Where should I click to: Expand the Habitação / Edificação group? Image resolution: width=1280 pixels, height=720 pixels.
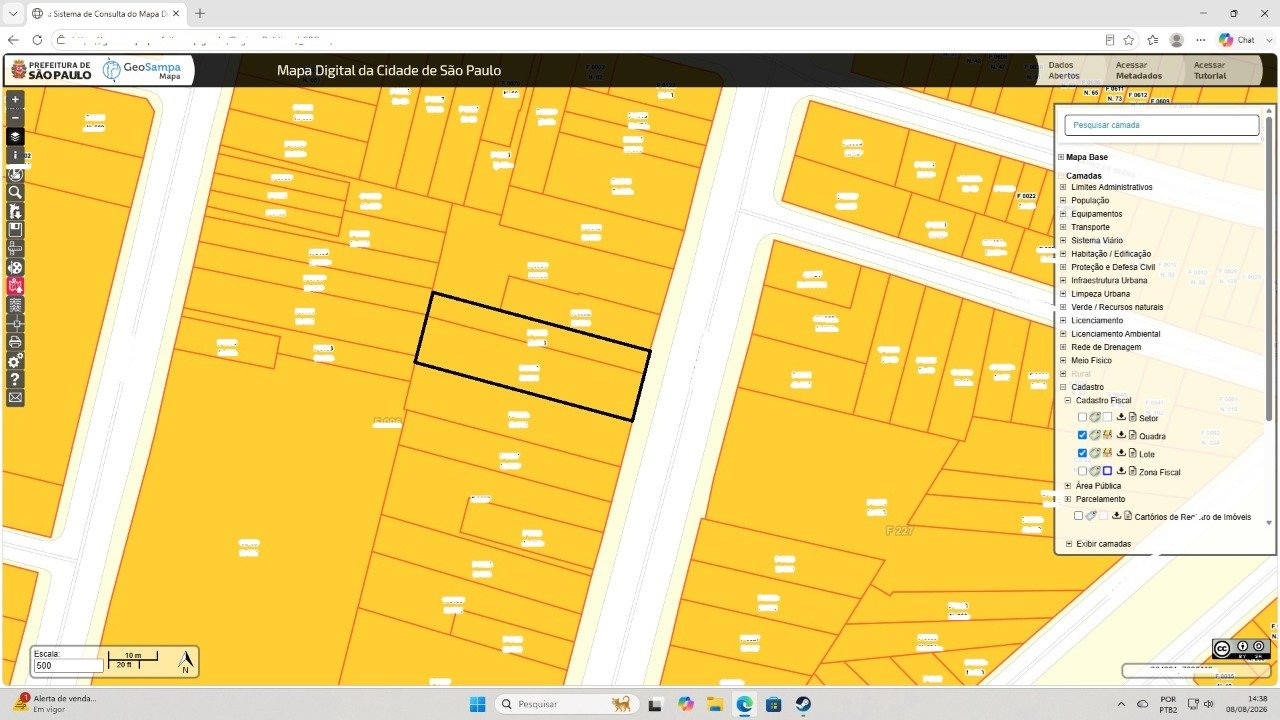point(1064,254)
